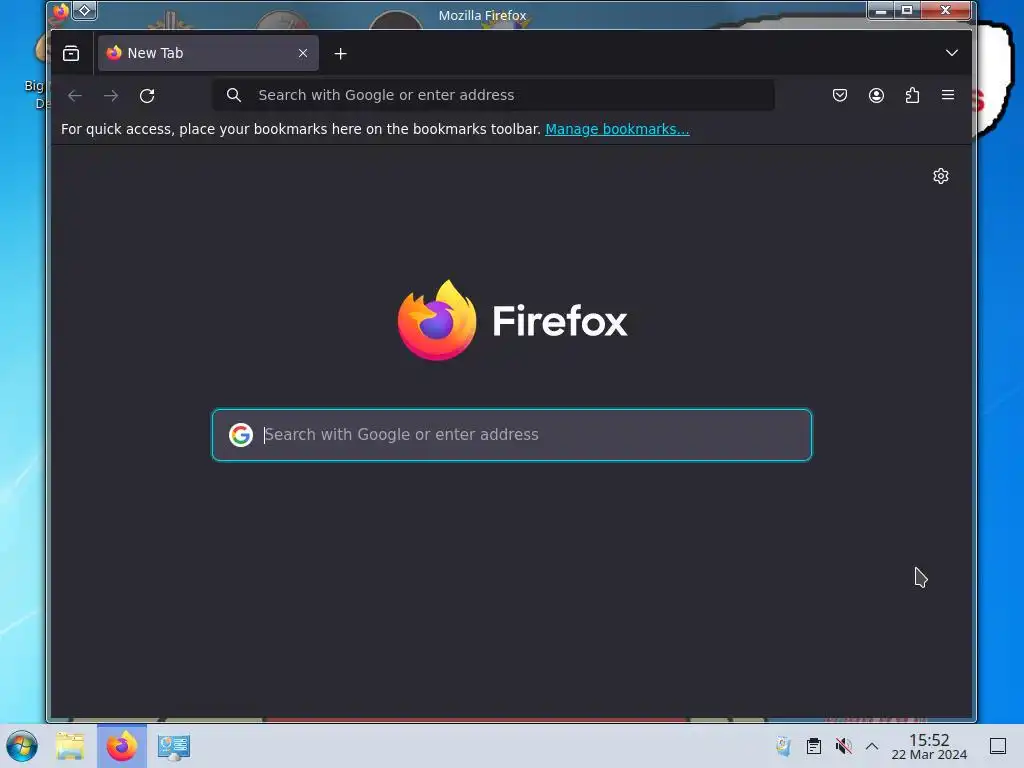Maximize the Mozilla Firefox window
Image resolution: width=1024 pixels, height=768 pixels.
[x=907, y=10]
